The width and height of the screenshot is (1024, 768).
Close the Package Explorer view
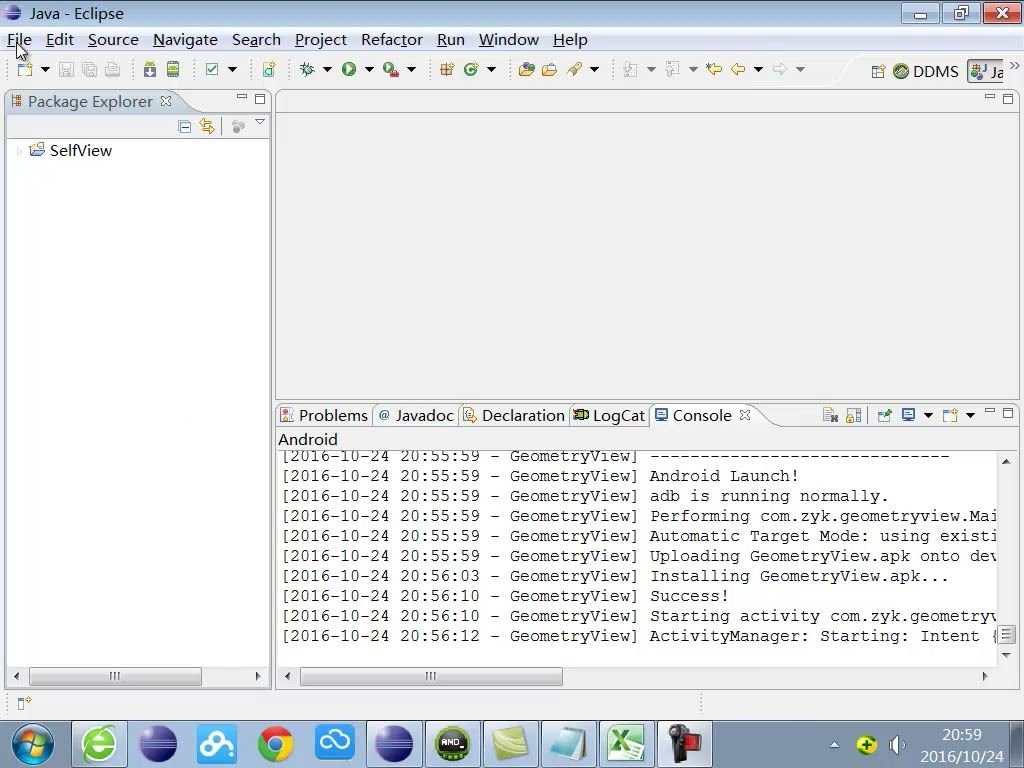pyautogui.click(x=166, y=101)
